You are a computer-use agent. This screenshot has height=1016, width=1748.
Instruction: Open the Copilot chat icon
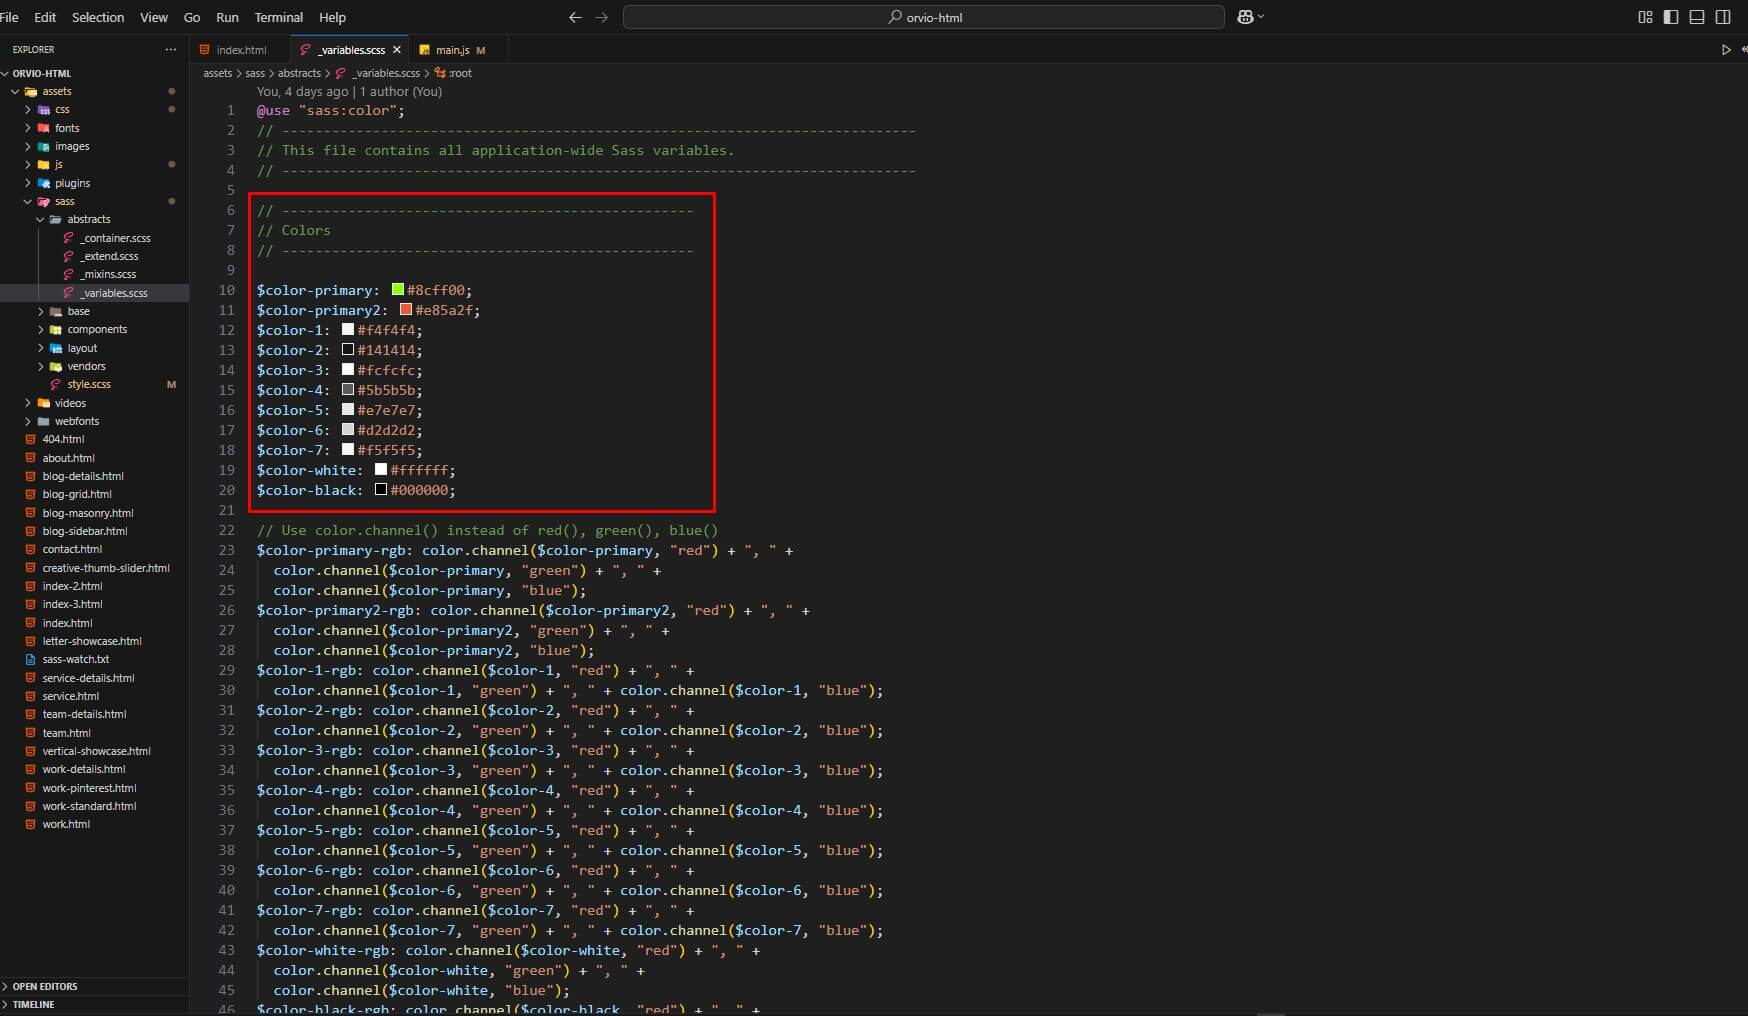coord(1246,17)
